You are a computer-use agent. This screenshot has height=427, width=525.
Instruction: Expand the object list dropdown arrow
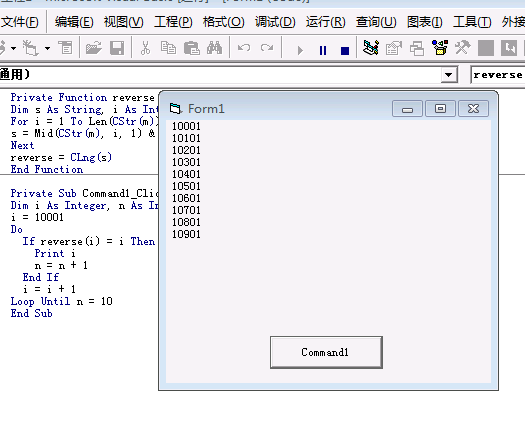click(x=449, y=75)
